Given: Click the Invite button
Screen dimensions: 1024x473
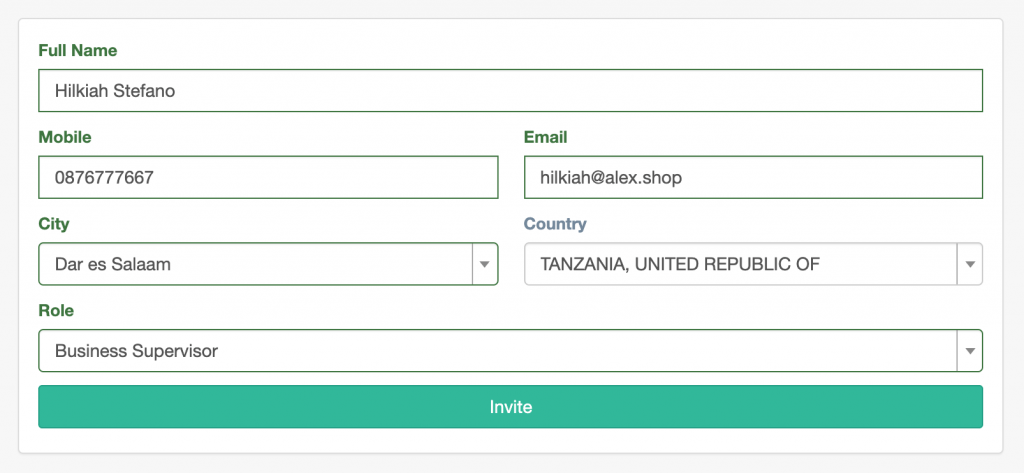Looking at the screenshot, I should click(511, 407).
